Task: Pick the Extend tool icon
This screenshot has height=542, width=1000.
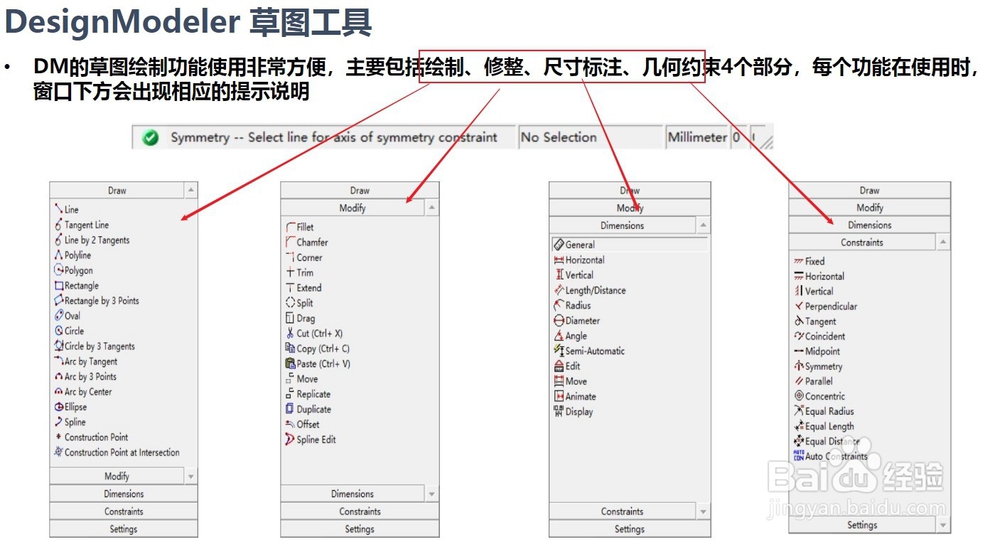Action: [x=290, y=288]
